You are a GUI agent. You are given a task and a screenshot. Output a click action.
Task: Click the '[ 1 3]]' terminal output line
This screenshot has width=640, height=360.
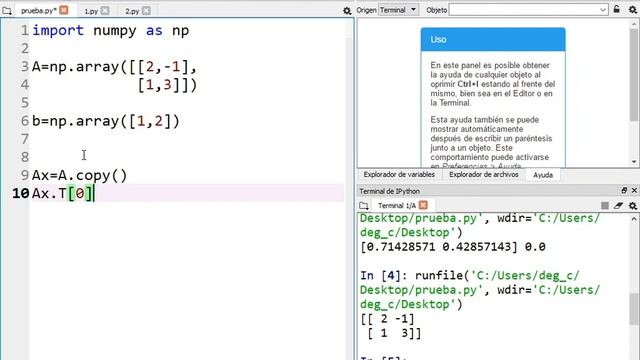[x=394, y=333]
